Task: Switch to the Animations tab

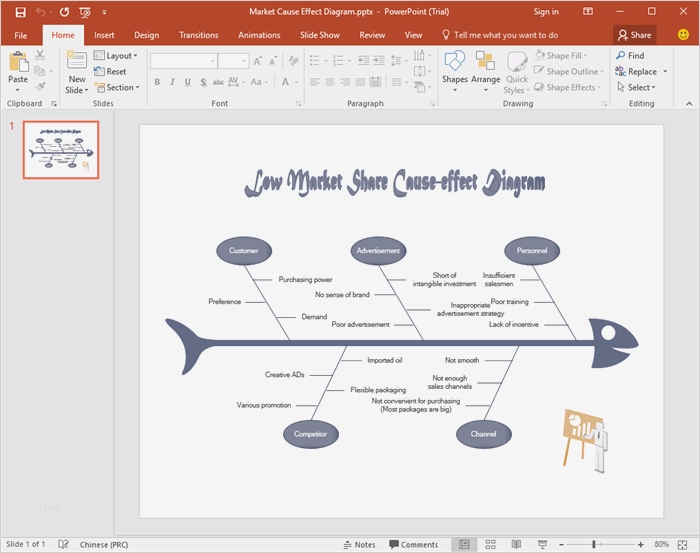Action: [259, 35]
